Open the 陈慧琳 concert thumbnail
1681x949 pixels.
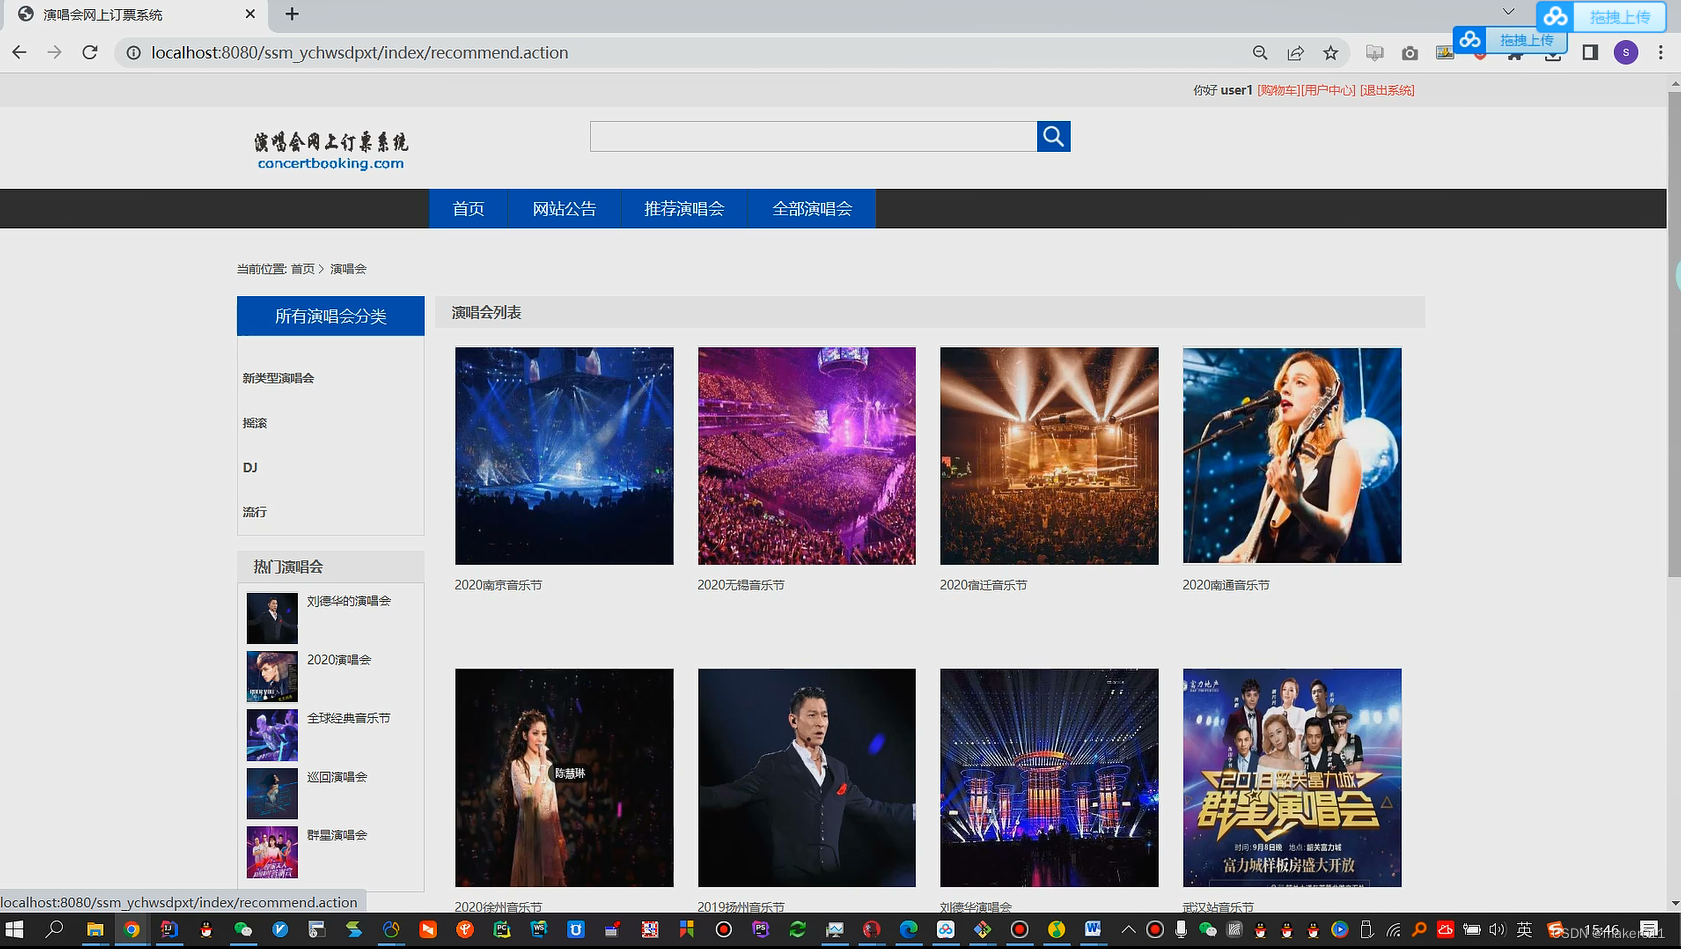tap(564, 778)
